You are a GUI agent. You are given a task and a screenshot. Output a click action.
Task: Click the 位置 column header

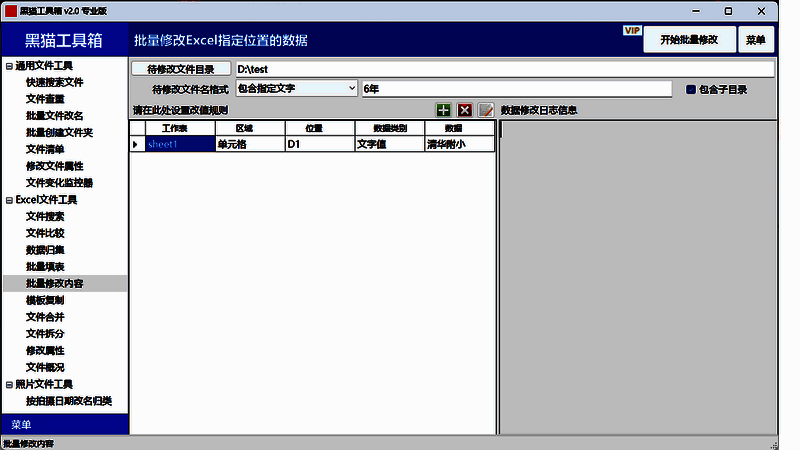click(320, 129)
